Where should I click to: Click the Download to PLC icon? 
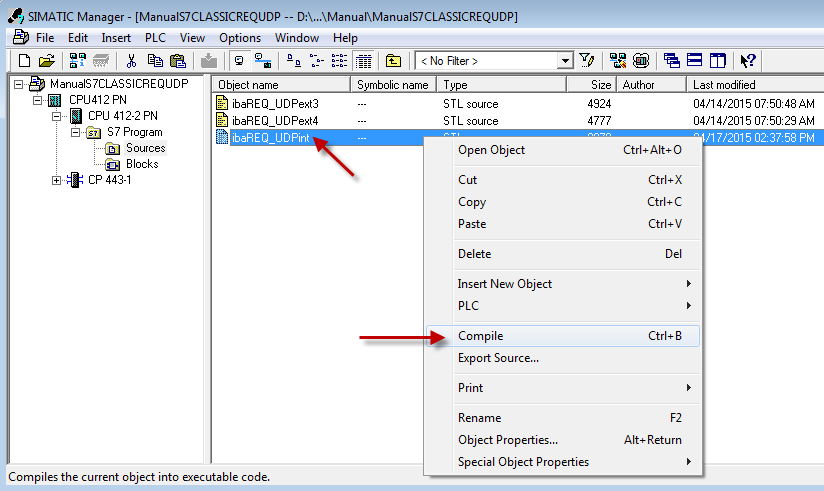[209, 61]
